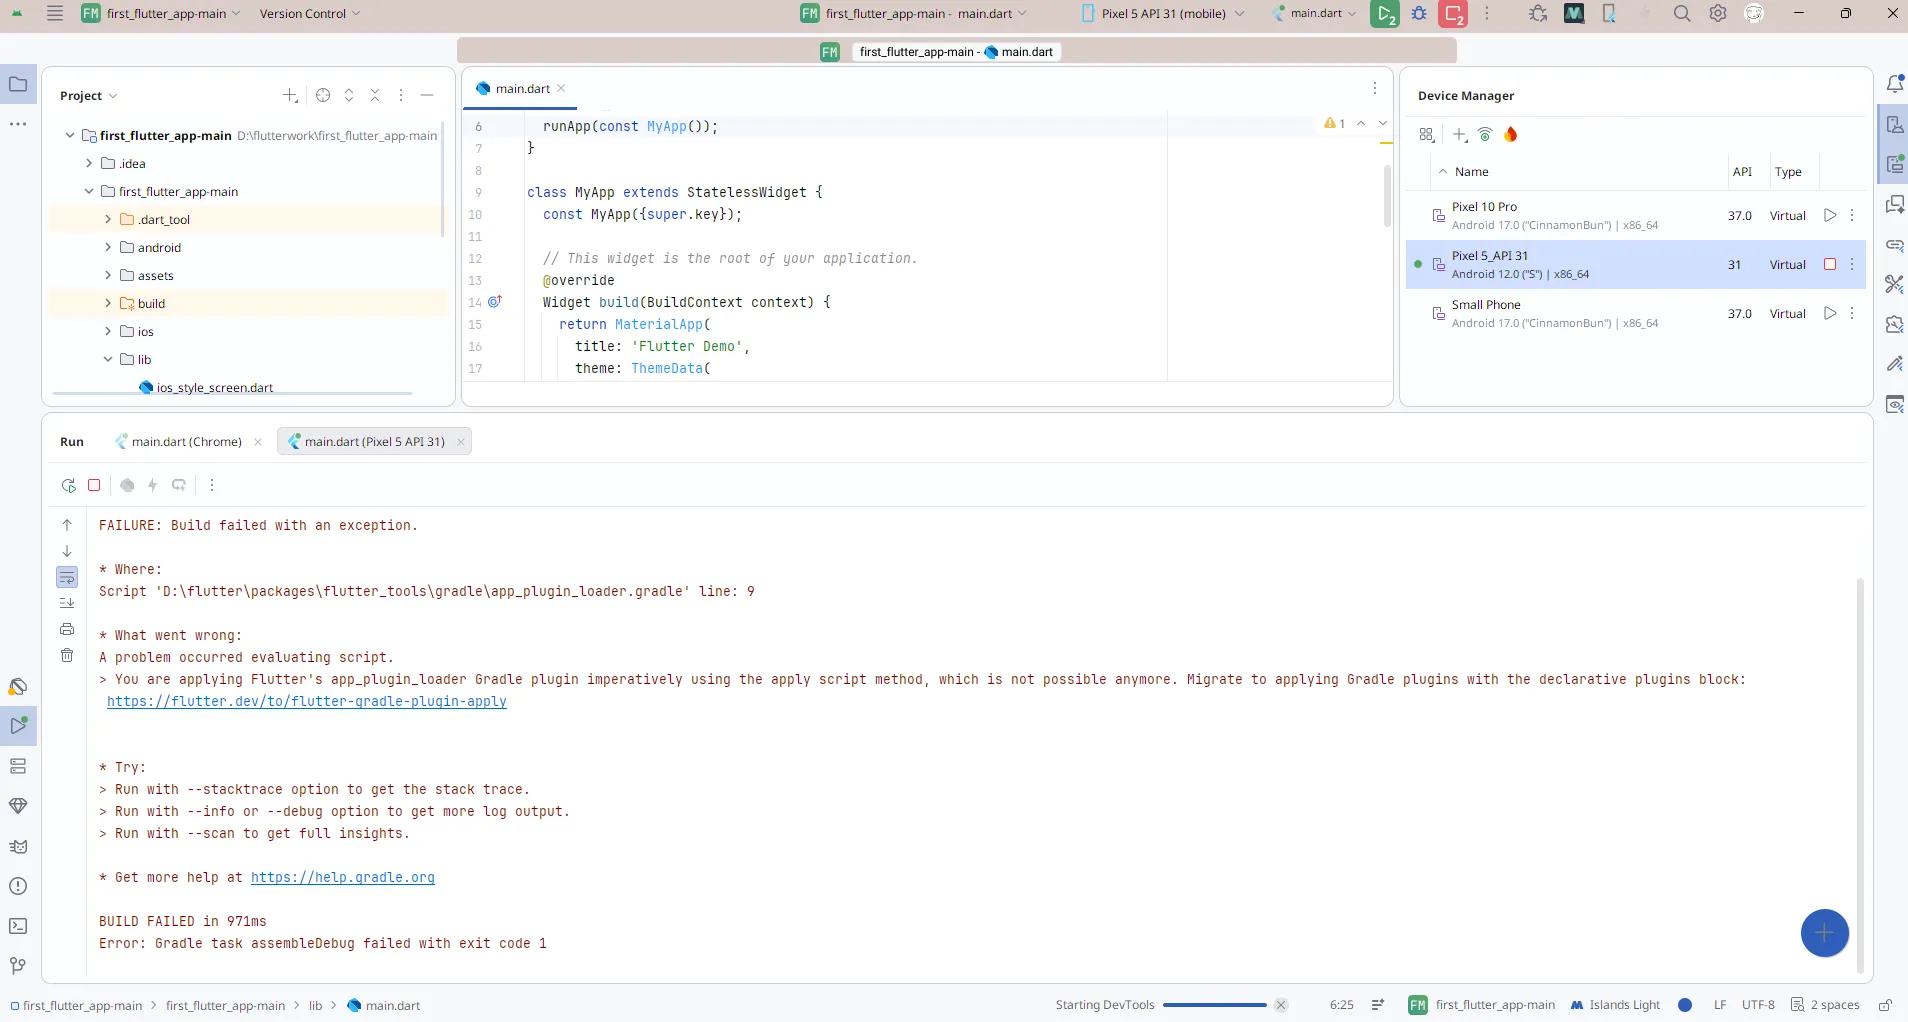Screen dimensions: 1908x1022
Task: Open Pixel 5 API 31 device selector
Action: pos(1165,14)
